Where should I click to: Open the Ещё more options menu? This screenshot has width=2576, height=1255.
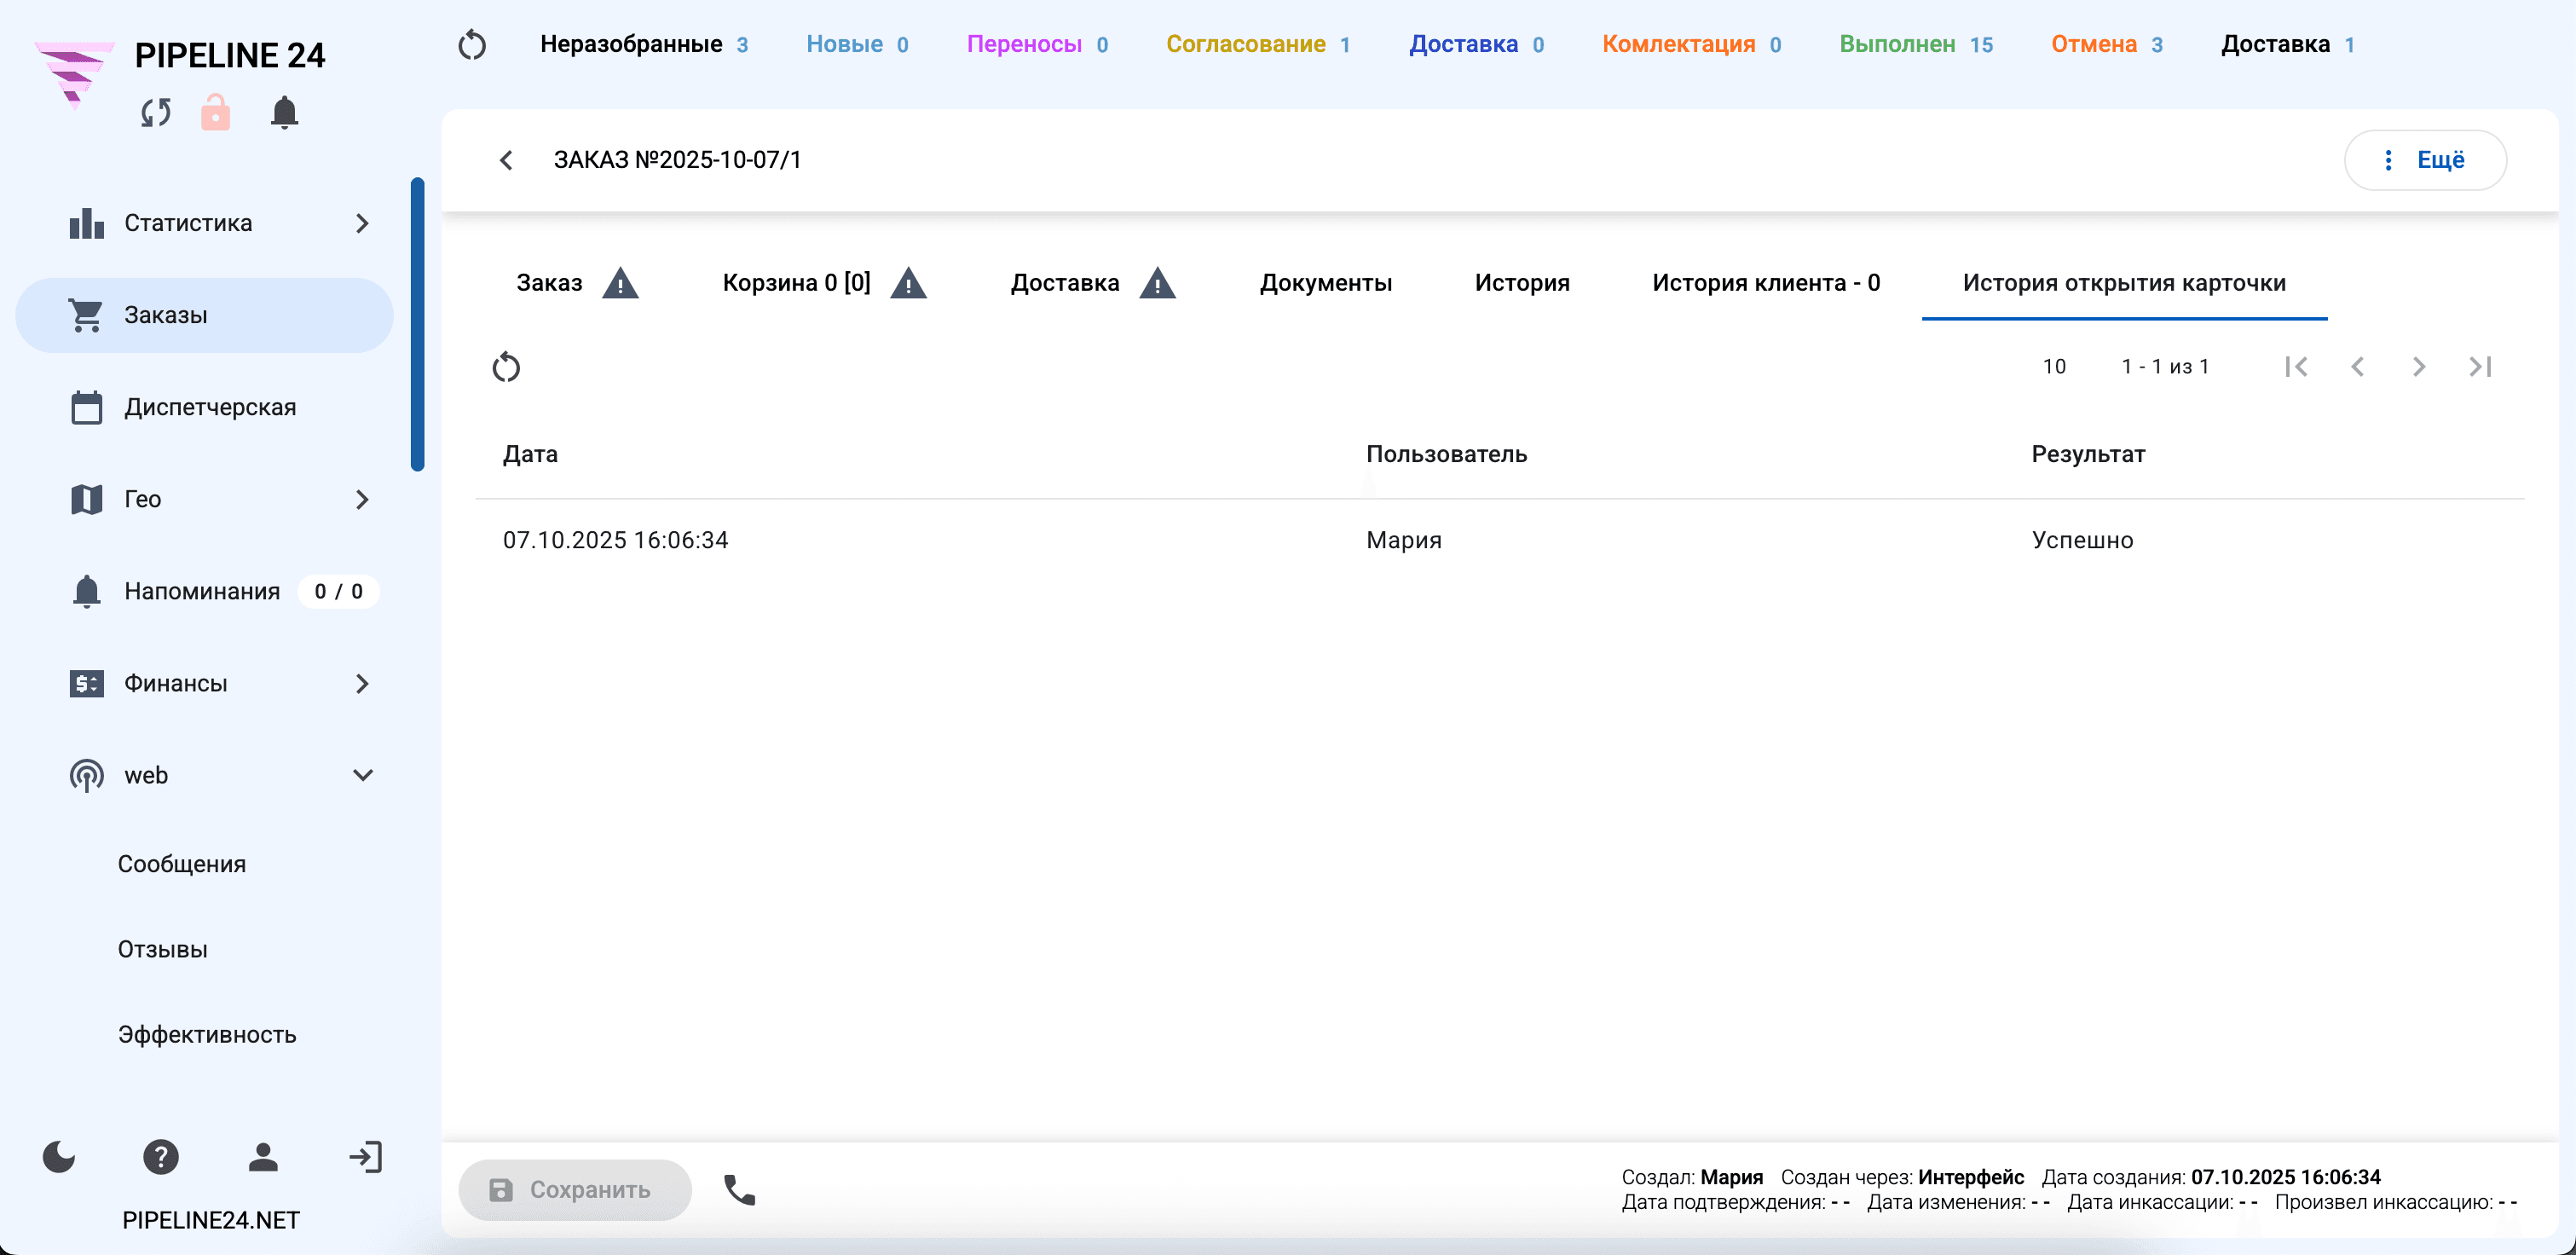2425,160
